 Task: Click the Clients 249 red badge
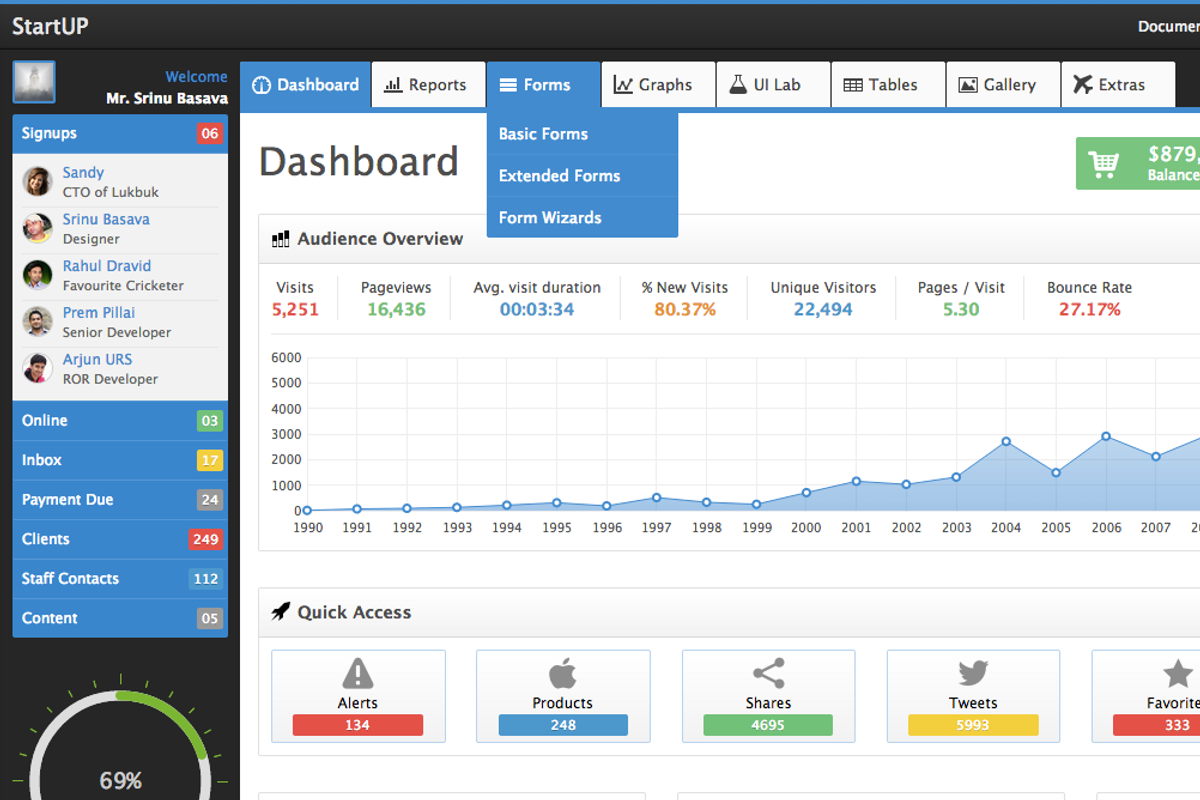205,539
